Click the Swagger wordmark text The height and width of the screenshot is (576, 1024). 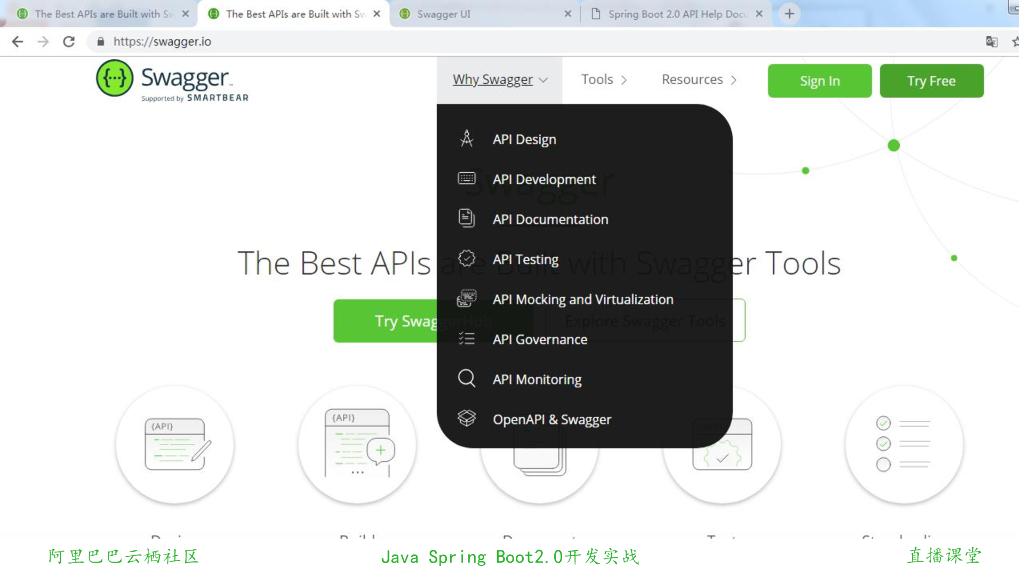click(185, 78)
